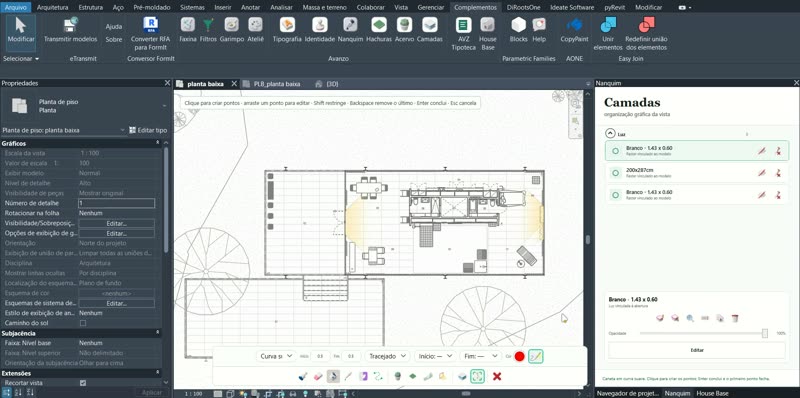Click the horizontal view scrollbar thumb
The height and width of the screenshot is (398, 800).
click(466, 393)
